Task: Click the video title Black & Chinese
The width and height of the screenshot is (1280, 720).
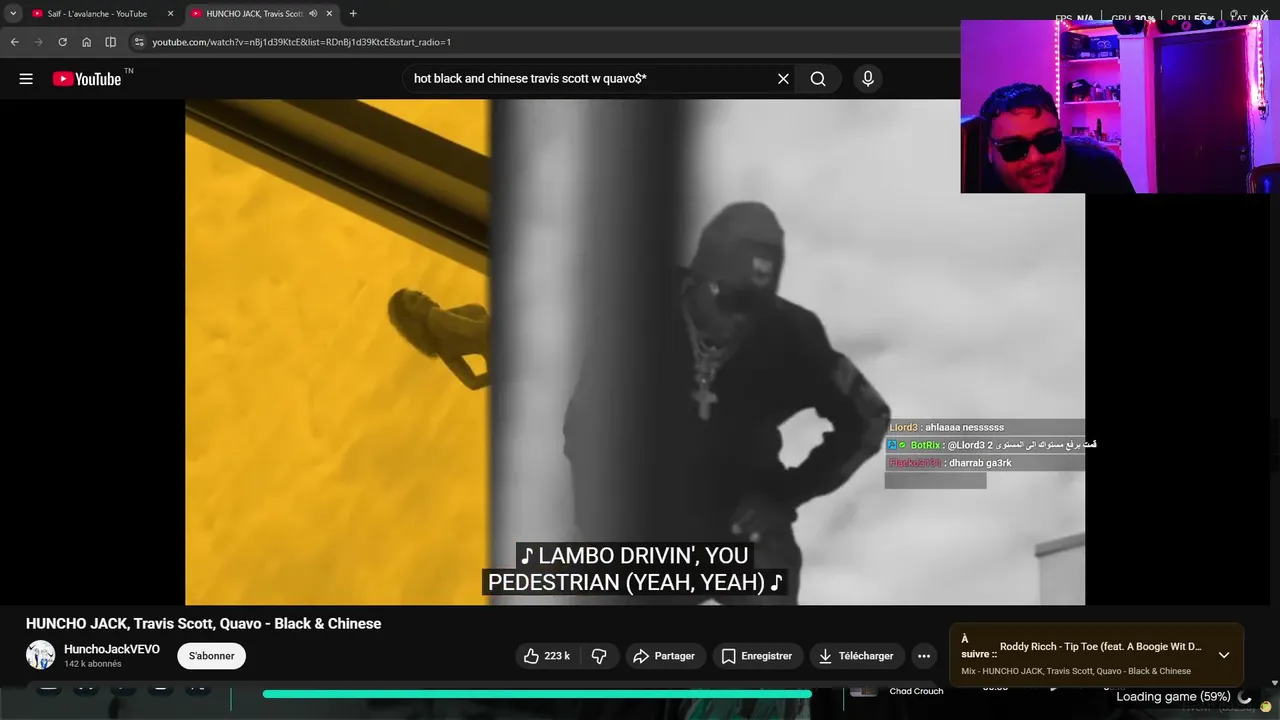Action: pyautogui.click(x=203, y=623)
